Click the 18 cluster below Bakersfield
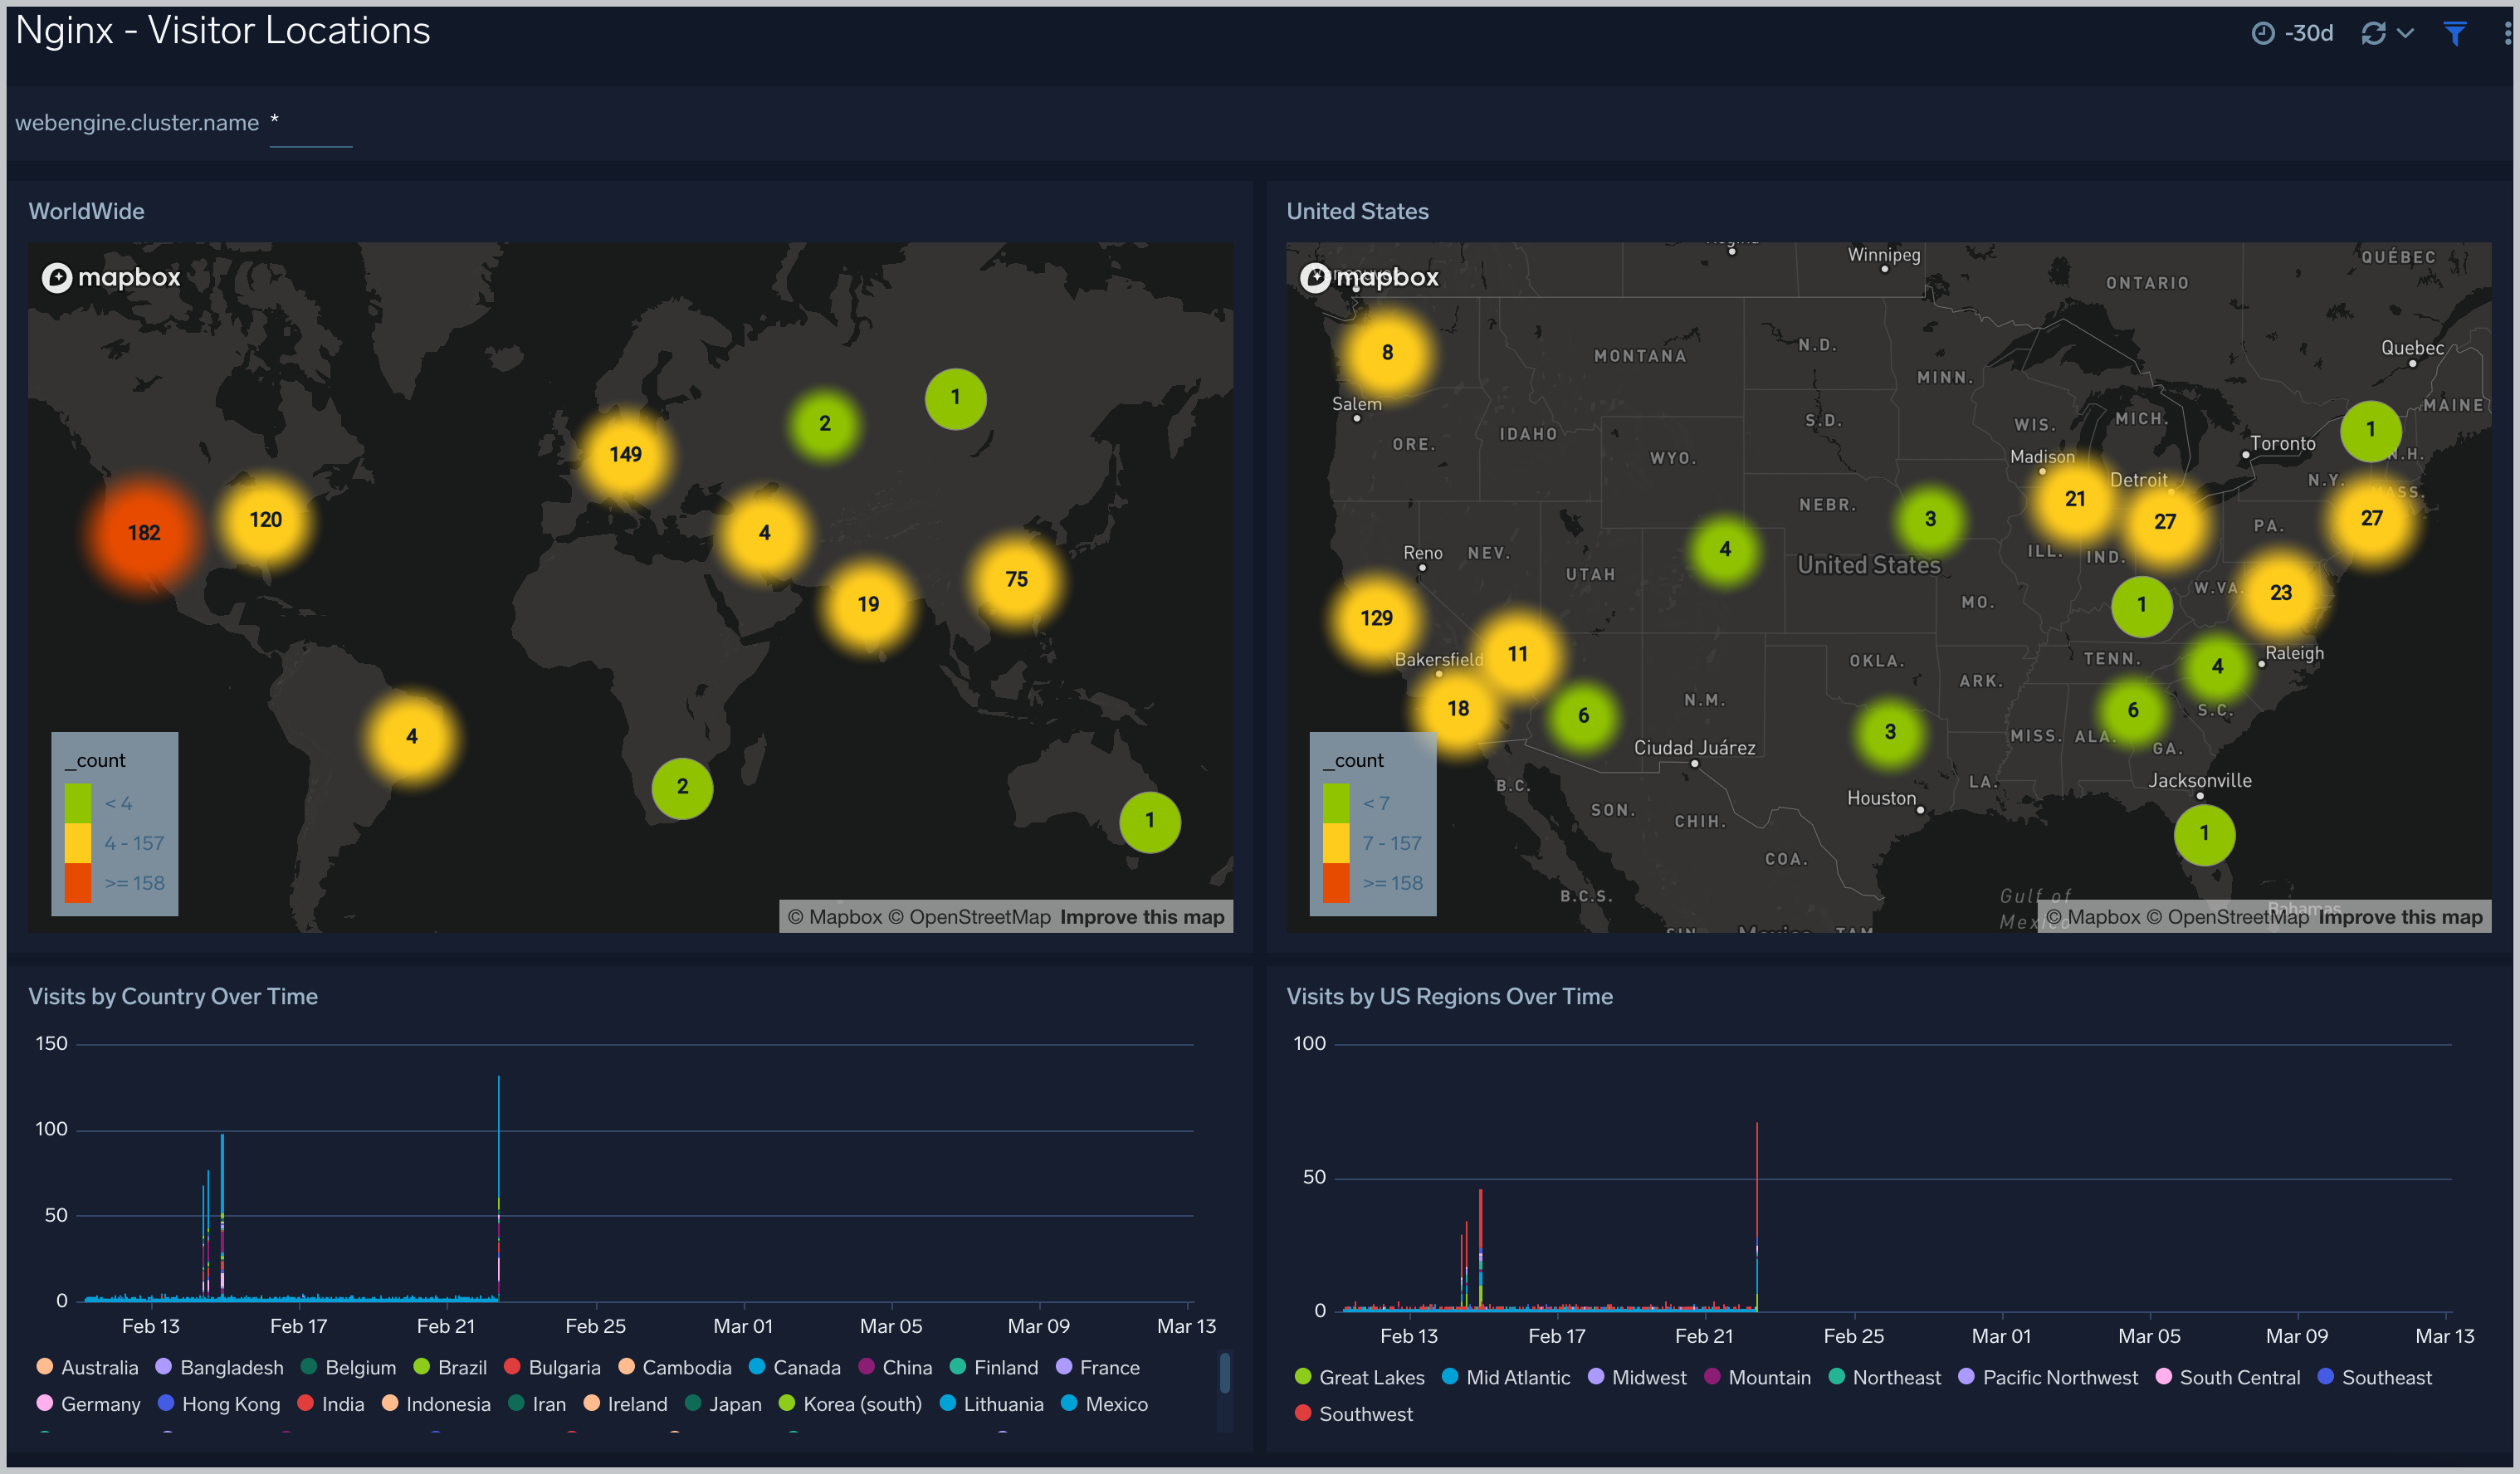Viewport: 2520px width, 1474px height. [1458, 709]
